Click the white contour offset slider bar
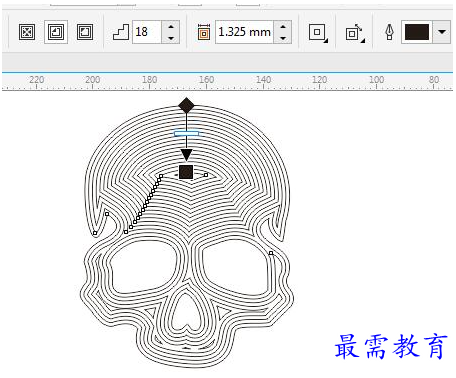The width and height of the screenshot is (456, 378). [x=187, y=134]
